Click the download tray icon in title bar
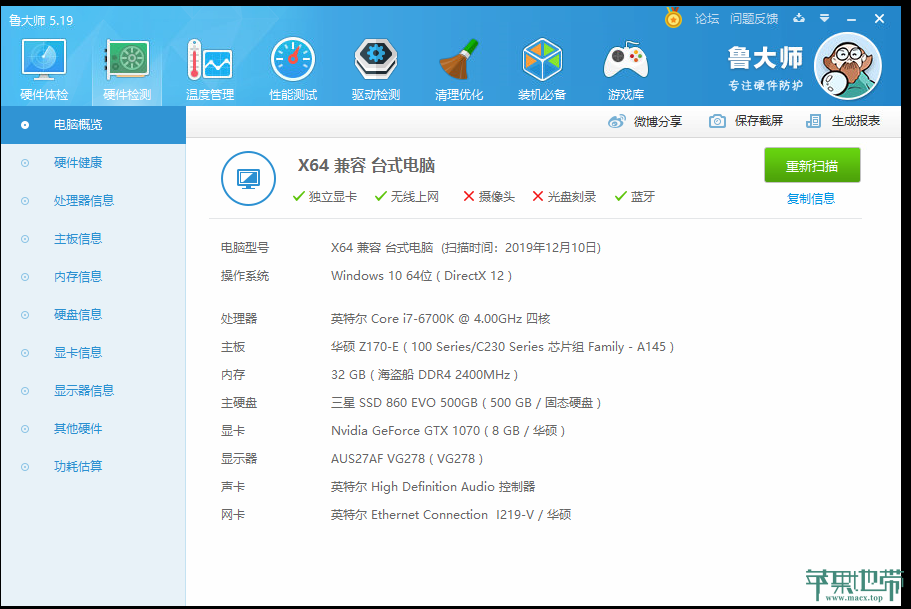 [x=799, y=18]
